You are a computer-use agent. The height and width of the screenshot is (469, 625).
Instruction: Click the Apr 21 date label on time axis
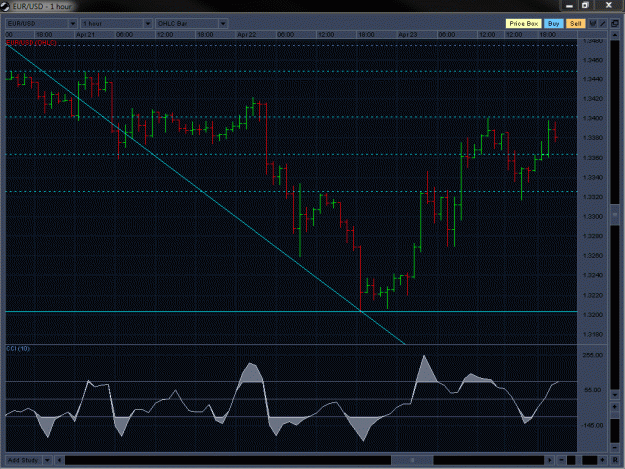tap(85, 35)
